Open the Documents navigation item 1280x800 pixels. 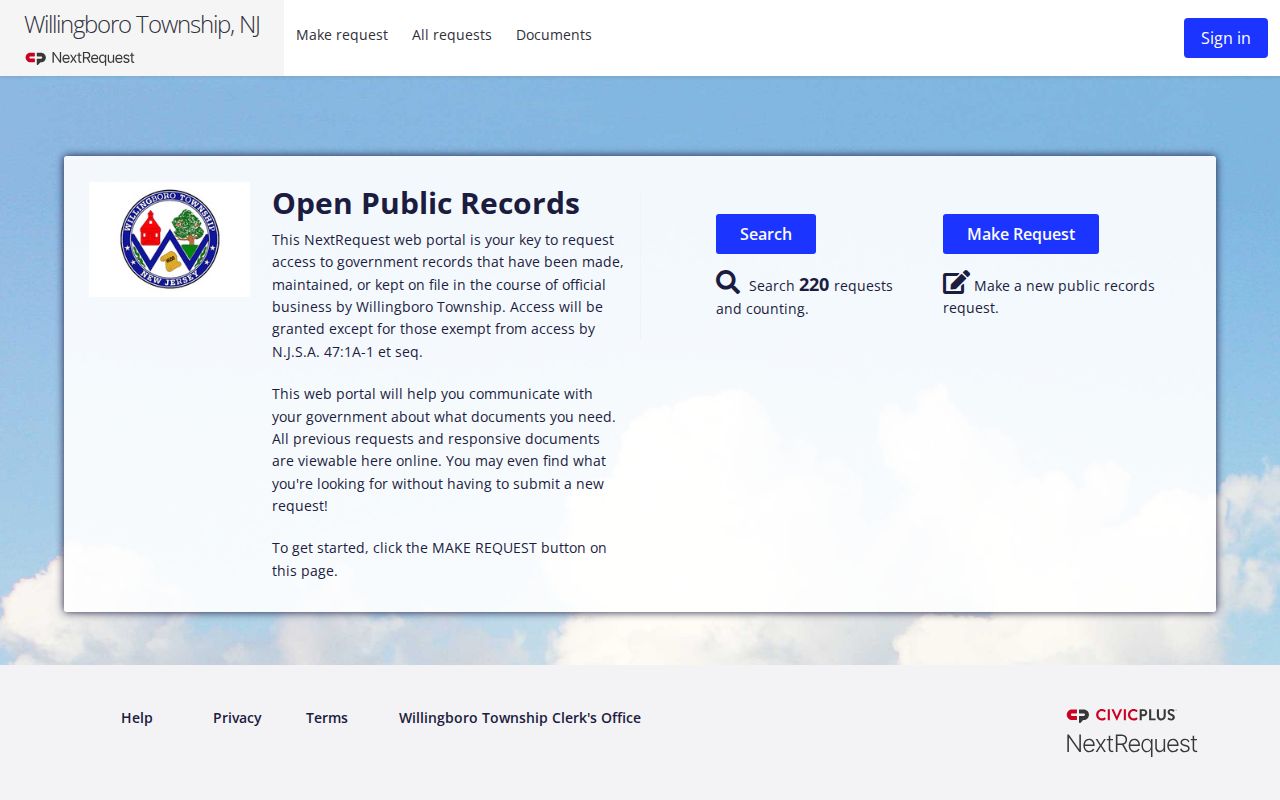click(x=554, y=35)
